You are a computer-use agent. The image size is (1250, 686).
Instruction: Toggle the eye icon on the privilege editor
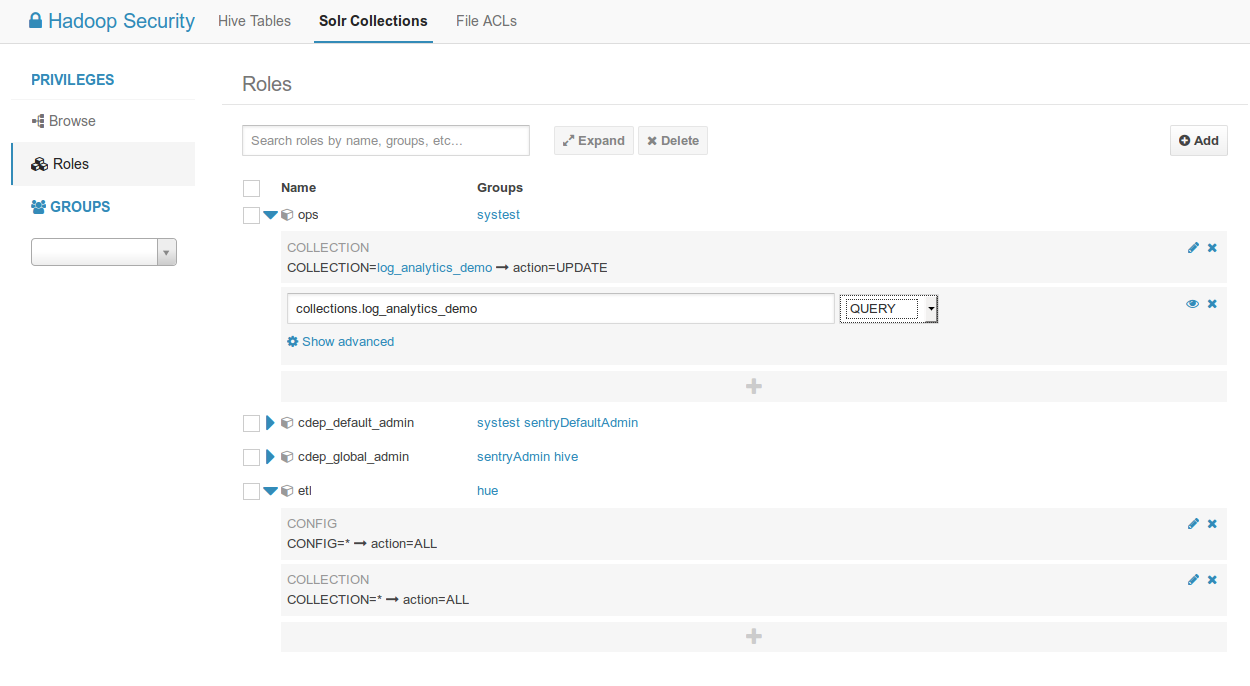tap(1192, 304)
